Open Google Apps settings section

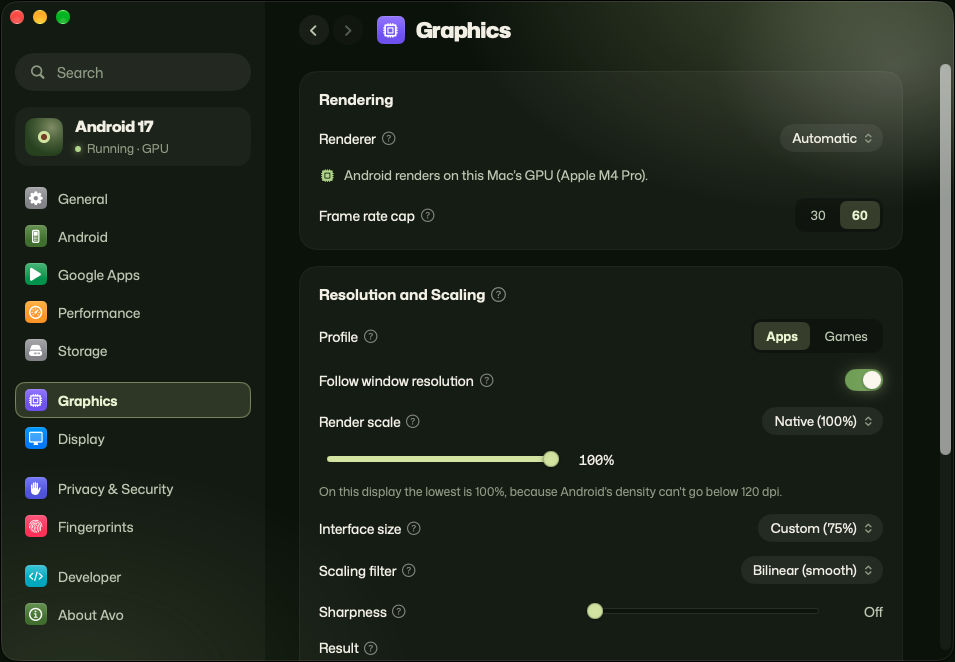[133, 275]
